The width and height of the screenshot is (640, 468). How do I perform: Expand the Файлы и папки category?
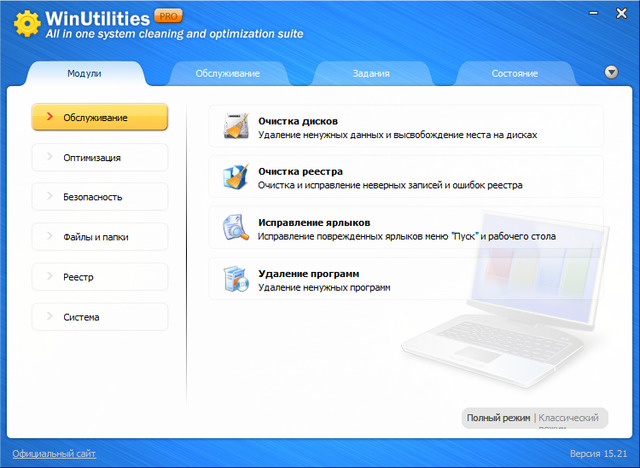click(x=99, y=237)
